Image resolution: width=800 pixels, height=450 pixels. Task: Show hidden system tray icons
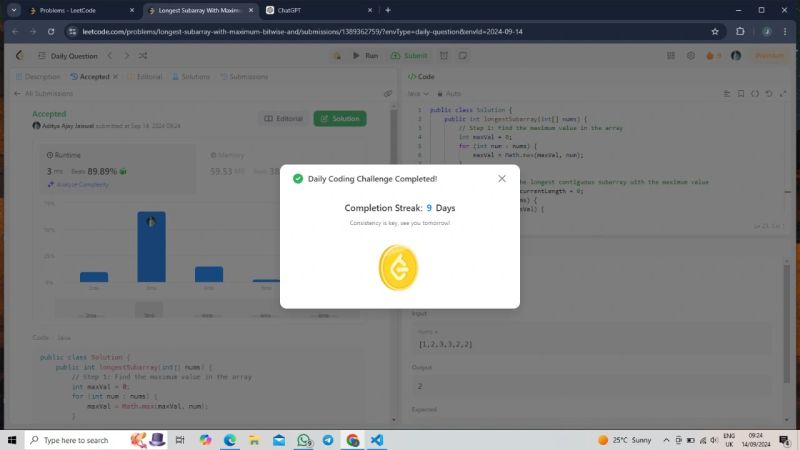pos(666,440)
